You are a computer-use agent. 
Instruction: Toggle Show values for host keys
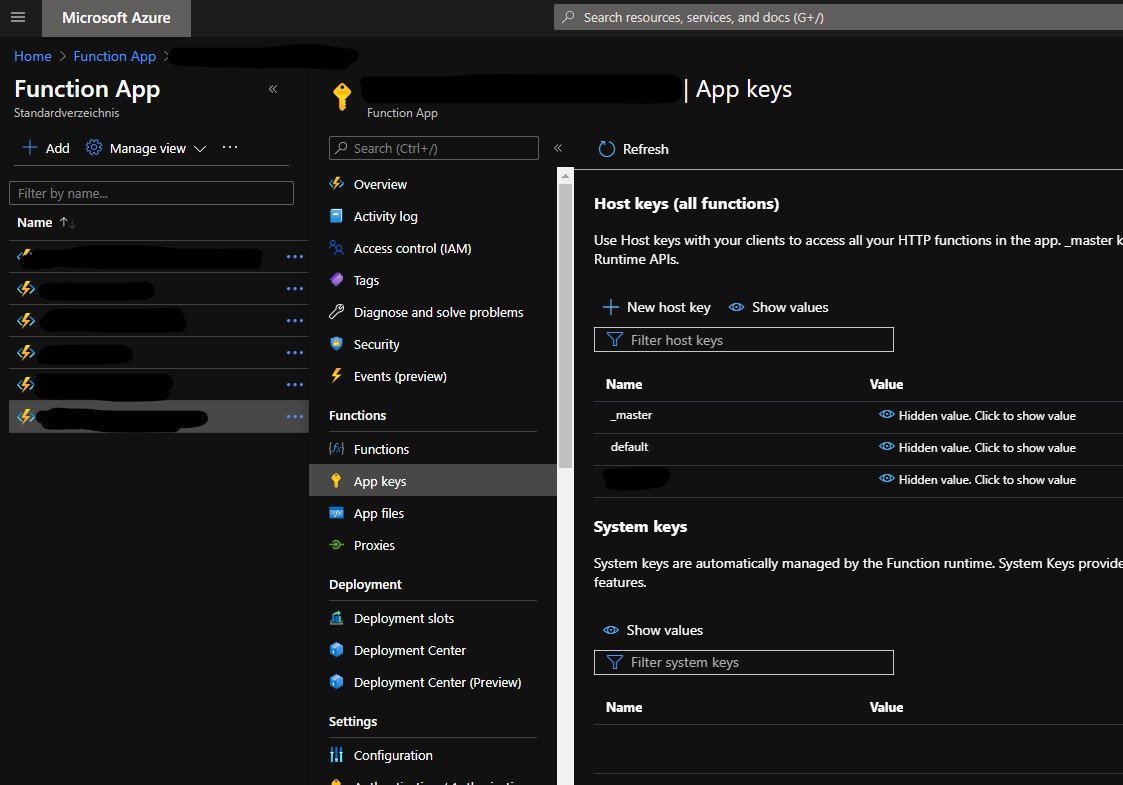tap(779, 307)
